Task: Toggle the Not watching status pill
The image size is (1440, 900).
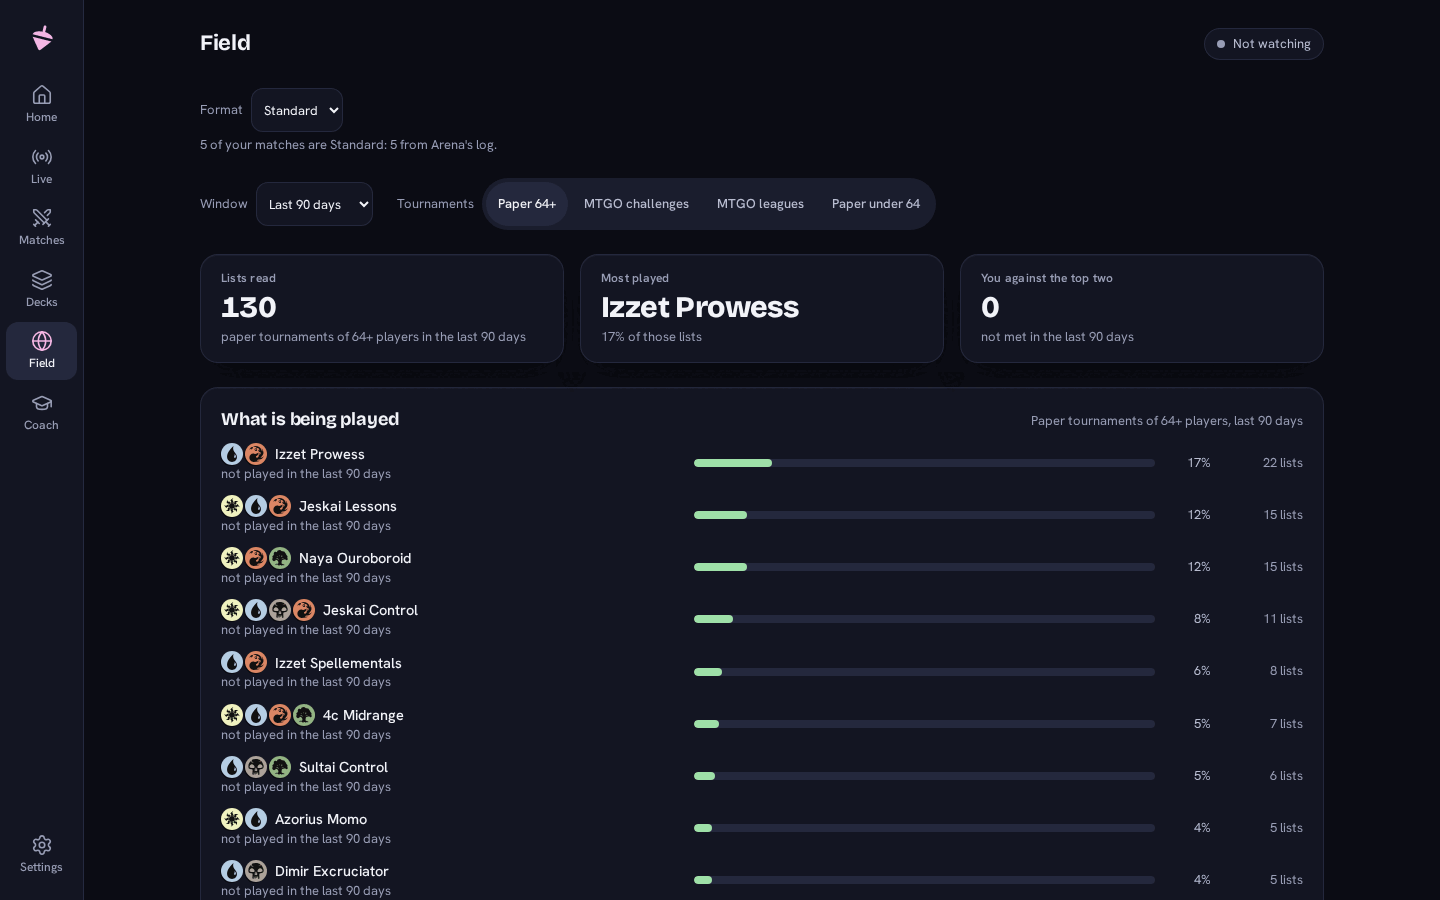Action: click(1263, 44)
